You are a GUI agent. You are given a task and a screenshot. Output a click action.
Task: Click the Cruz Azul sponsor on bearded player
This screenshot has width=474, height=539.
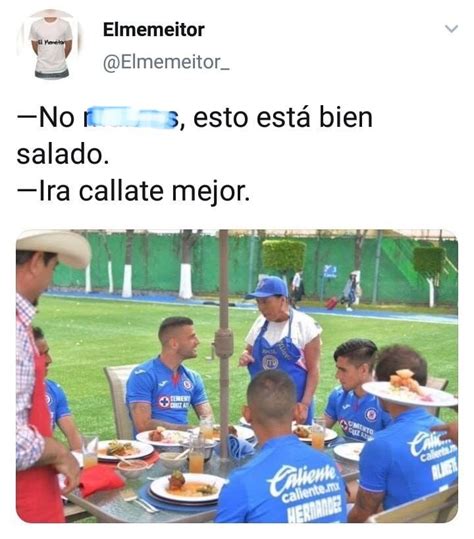click(x=175, y=401)
